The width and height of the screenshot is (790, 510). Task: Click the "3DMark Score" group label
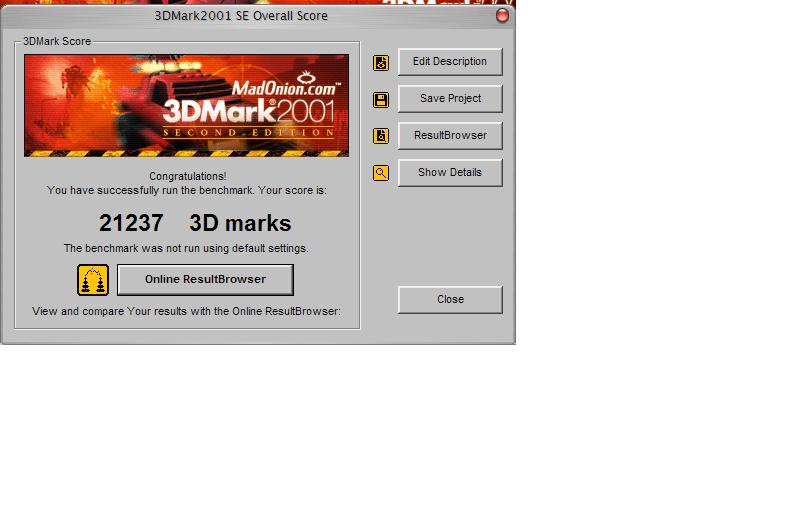pyautogui.click(x=57, y=41)
